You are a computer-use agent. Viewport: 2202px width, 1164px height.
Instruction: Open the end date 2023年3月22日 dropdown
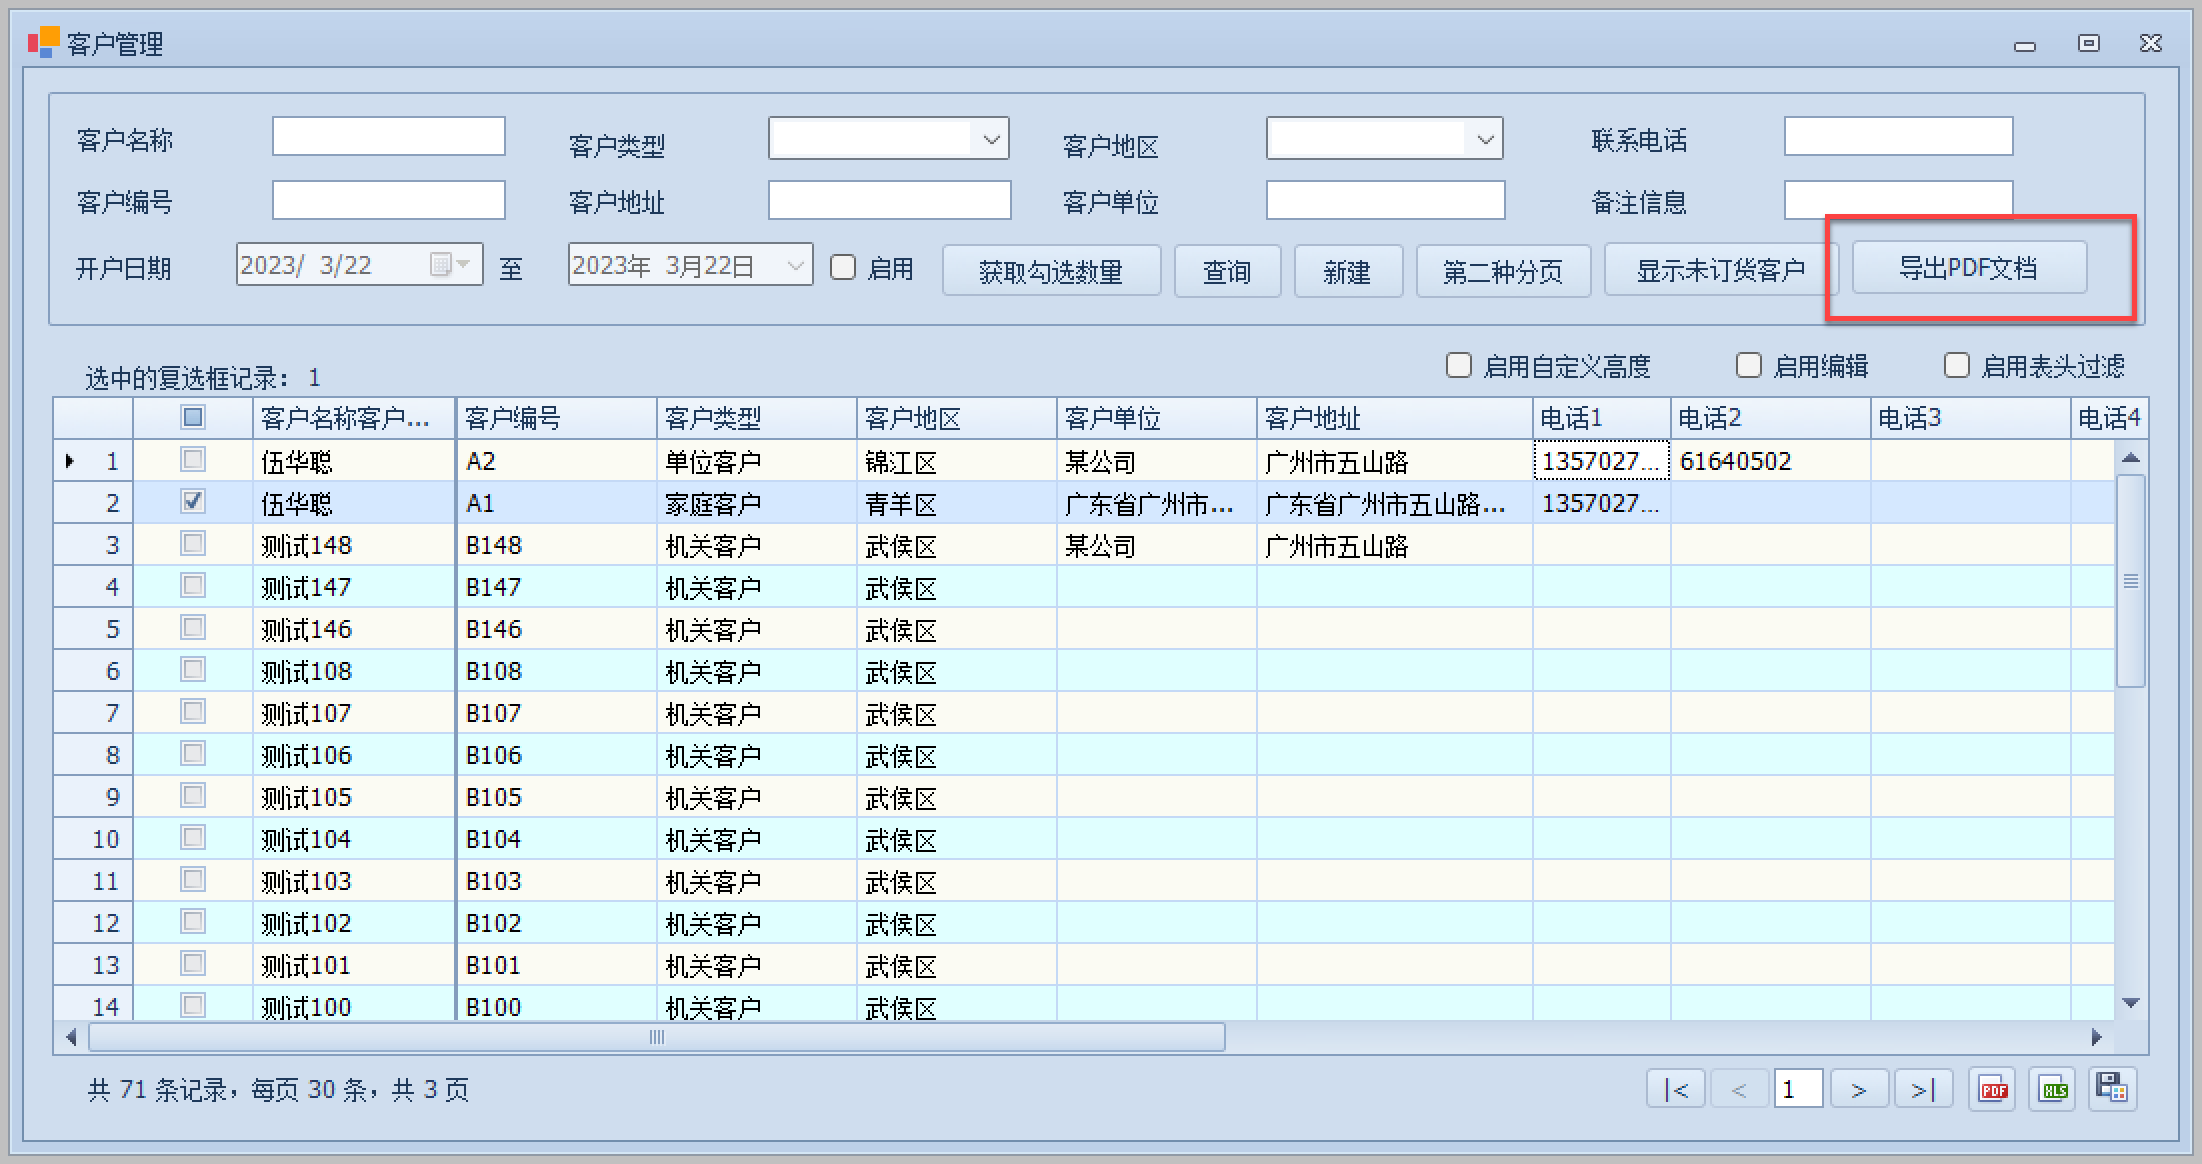795,266
